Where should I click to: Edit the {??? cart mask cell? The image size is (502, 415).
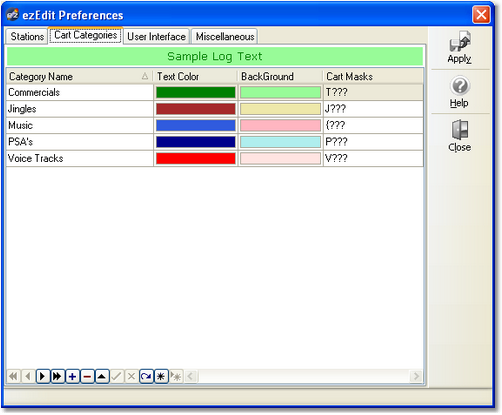point(373,125)
